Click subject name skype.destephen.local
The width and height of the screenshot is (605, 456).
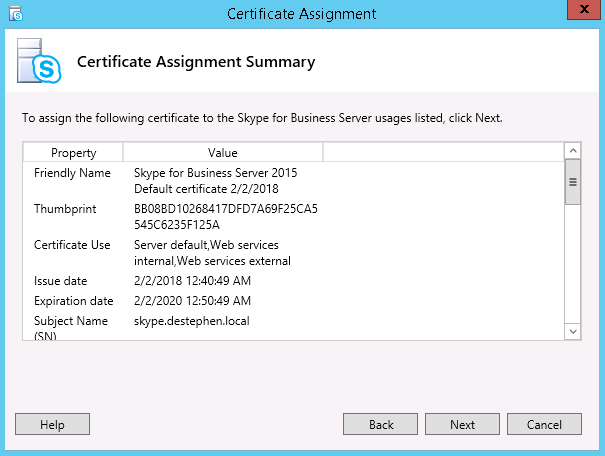(192, 321)
